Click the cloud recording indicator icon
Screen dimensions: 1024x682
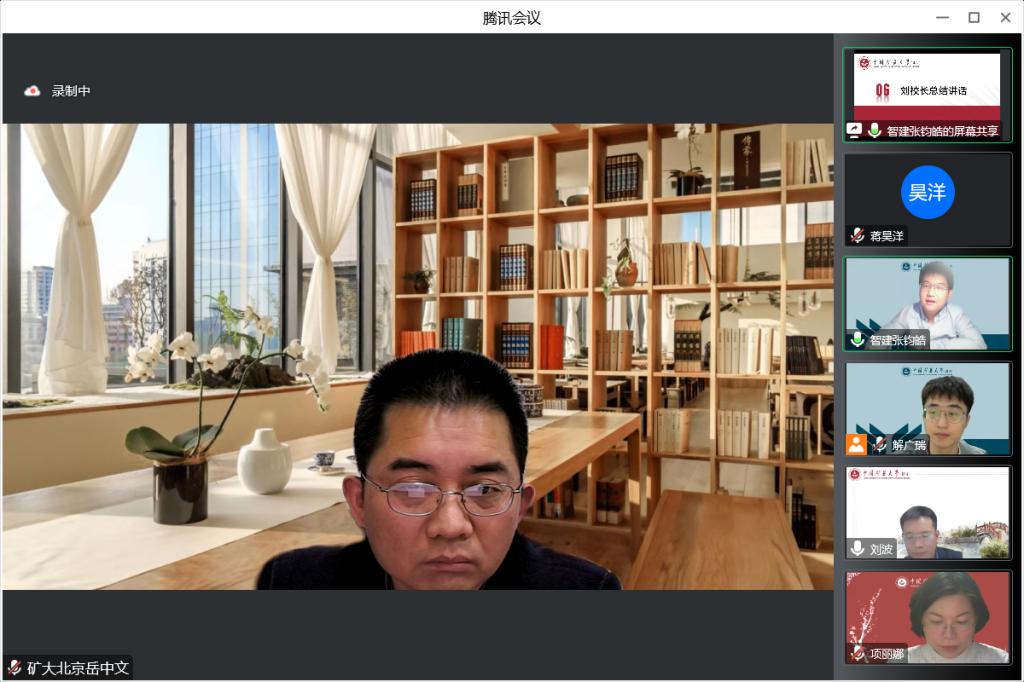coord(32,91)
